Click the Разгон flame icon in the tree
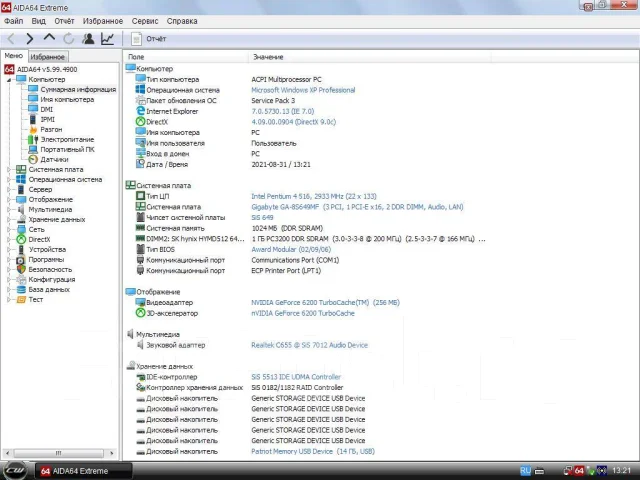 pyautogui.click(x=33, y=129)
